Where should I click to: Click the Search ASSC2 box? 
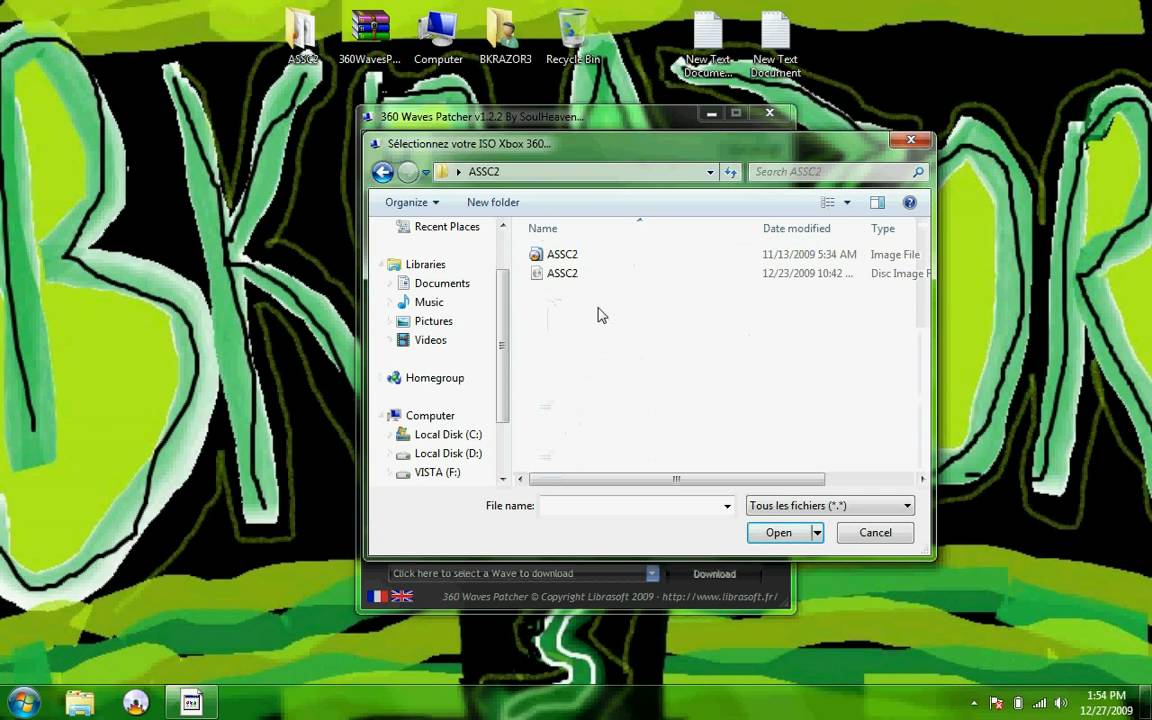830,172
